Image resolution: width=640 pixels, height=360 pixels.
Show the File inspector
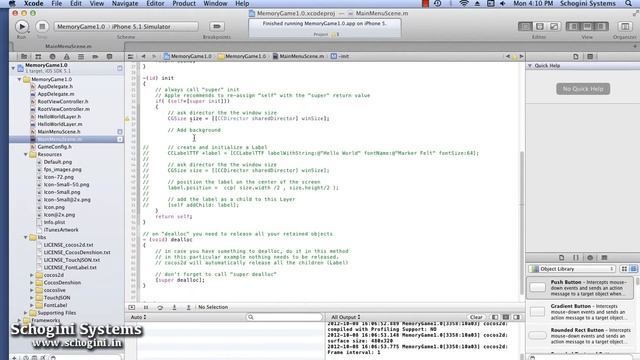tap(576, 56)
